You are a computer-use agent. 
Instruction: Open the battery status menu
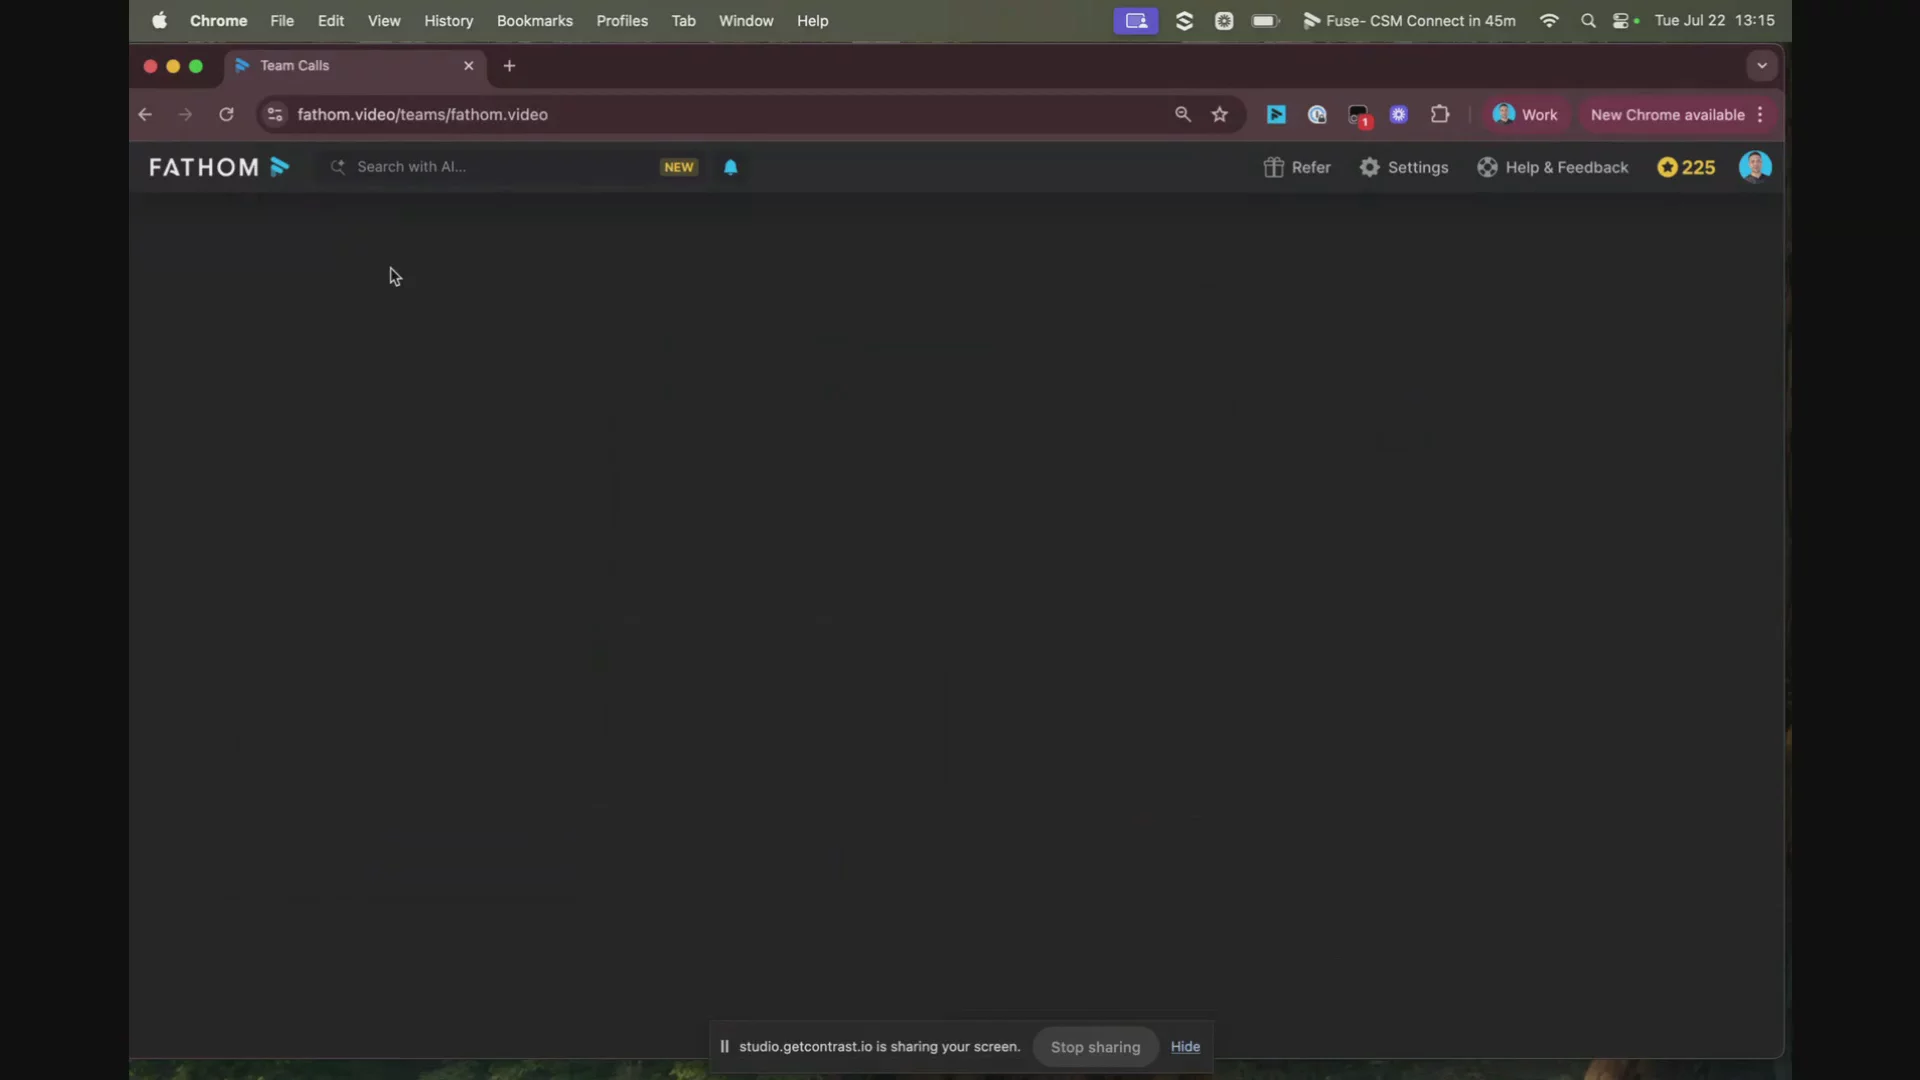pos(1266,20)
